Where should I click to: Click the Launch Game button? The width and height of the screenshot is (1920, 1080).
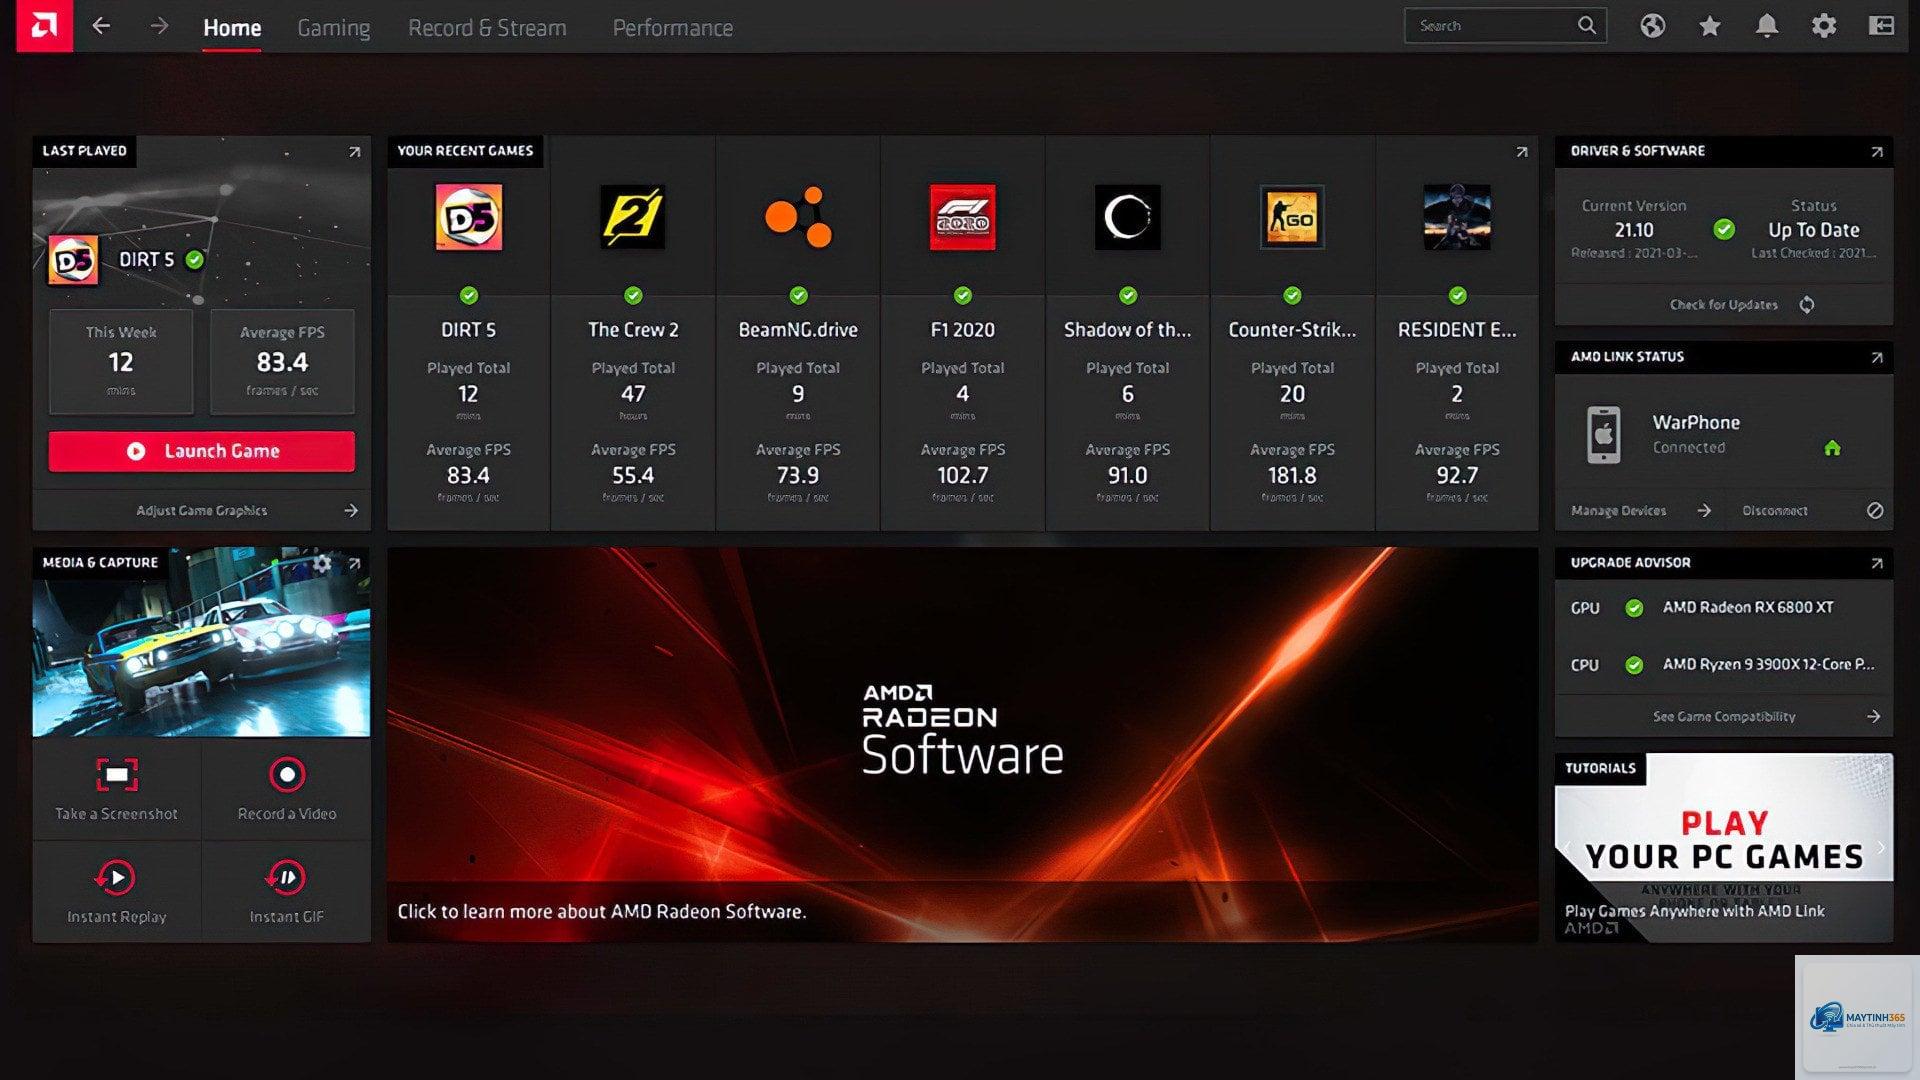(201, 451)
